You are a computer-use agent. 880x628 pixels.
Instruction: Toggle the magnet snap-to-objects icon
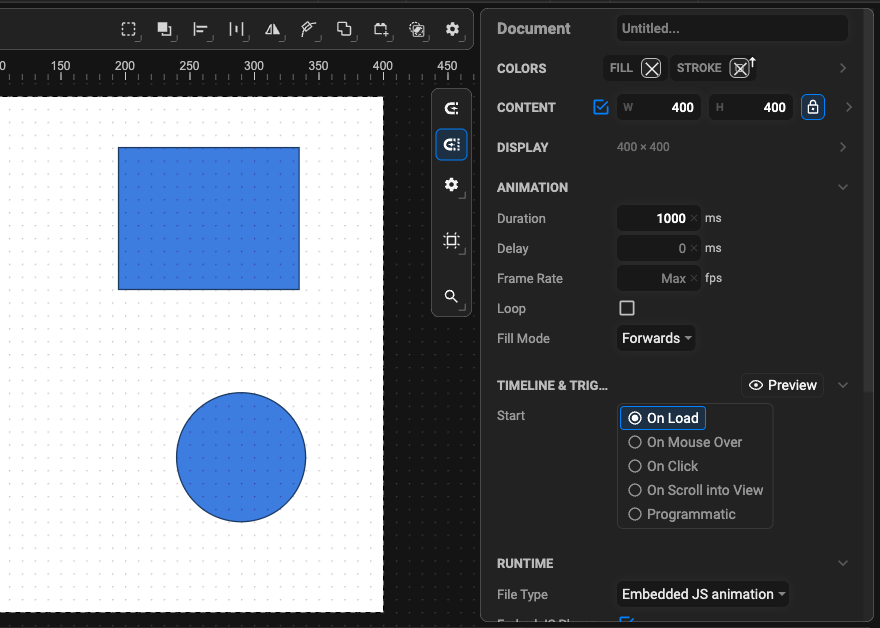(451, 108)
